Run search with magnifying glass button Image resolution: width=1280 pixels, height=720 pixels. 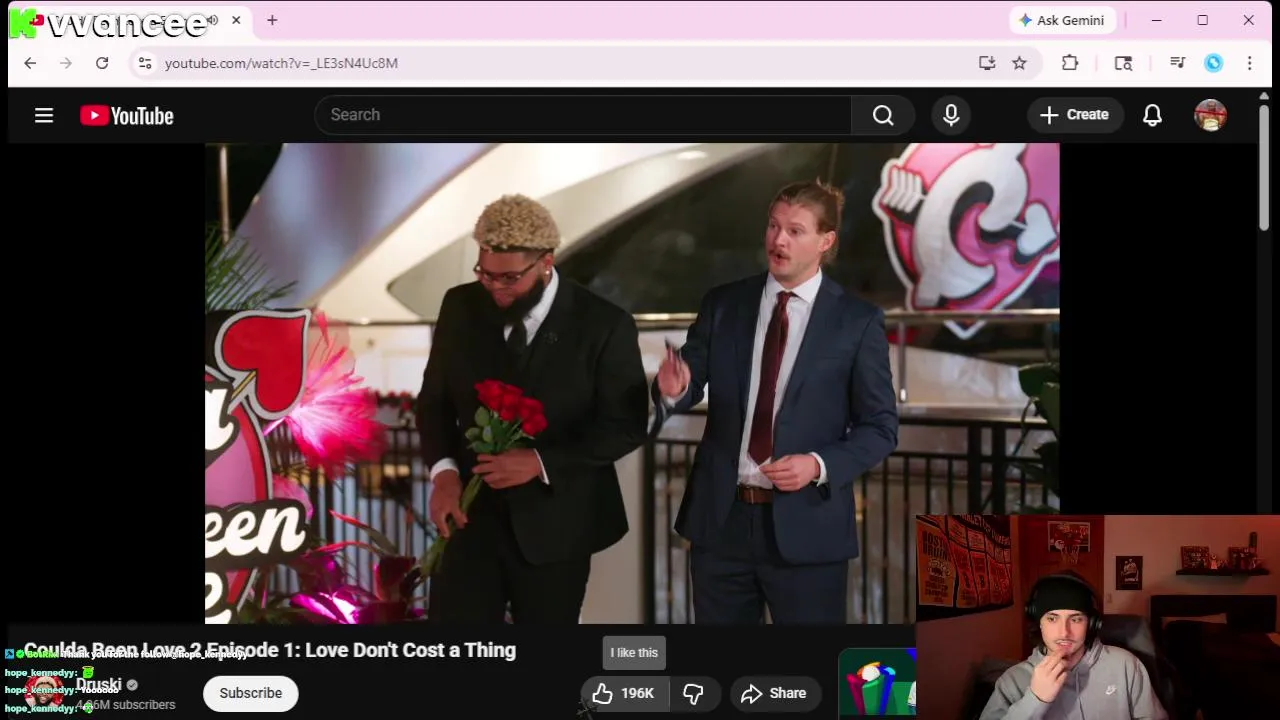[883, 115]
